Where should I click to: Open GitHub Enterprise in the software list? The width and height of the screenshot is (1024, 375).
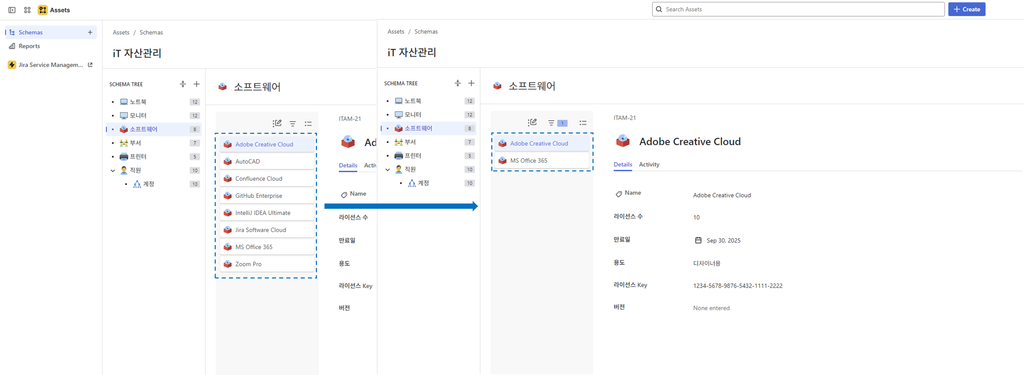pos(266,195)
